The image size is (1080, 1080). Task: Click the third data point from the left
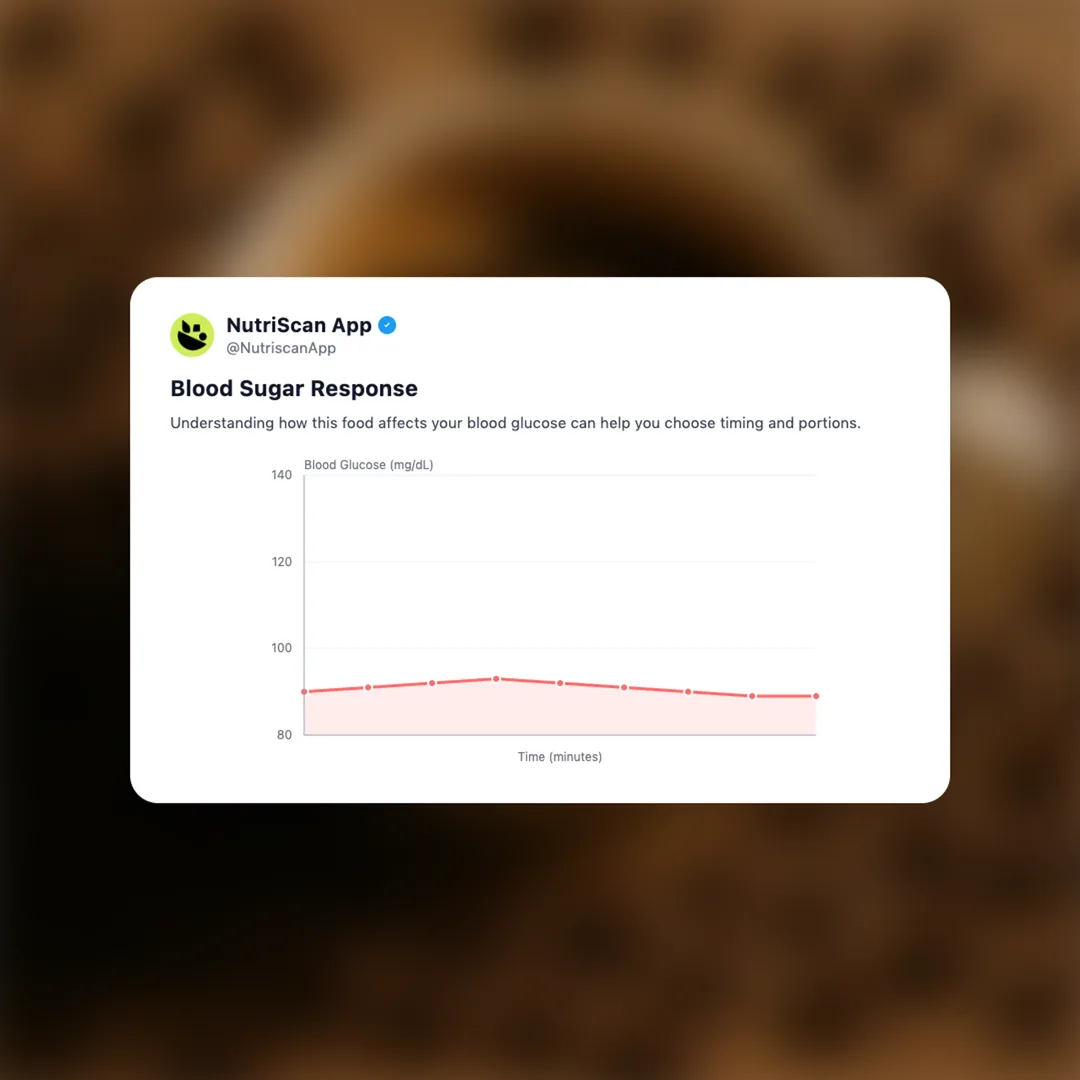tap(432, 683)
